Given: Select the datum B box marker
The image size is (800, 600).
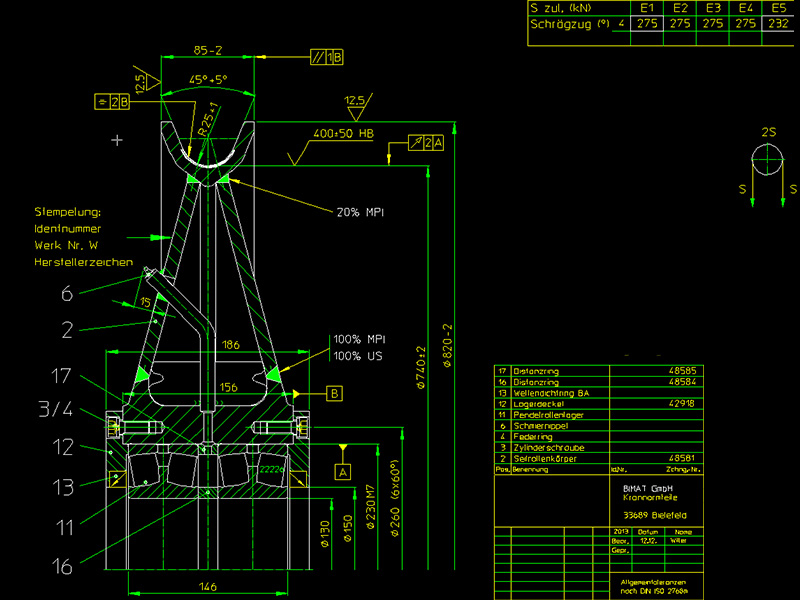Looking at the screenshot, I should click(x=334, y=393).
